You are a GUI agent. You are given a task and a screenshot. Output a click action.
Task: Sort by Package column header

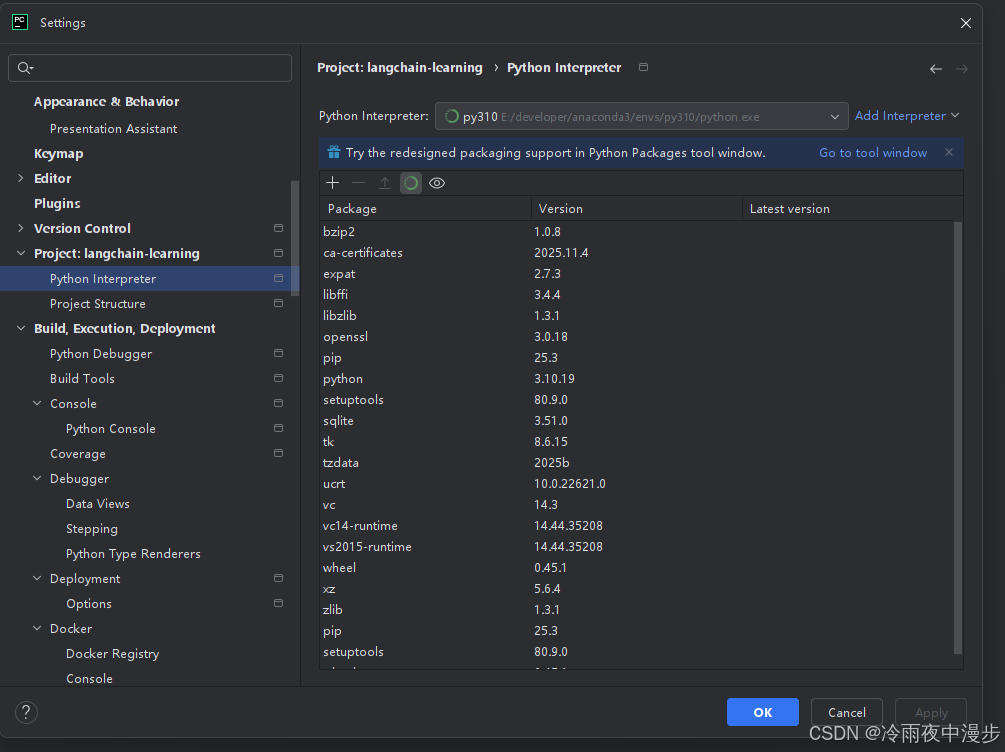(426, 209)
